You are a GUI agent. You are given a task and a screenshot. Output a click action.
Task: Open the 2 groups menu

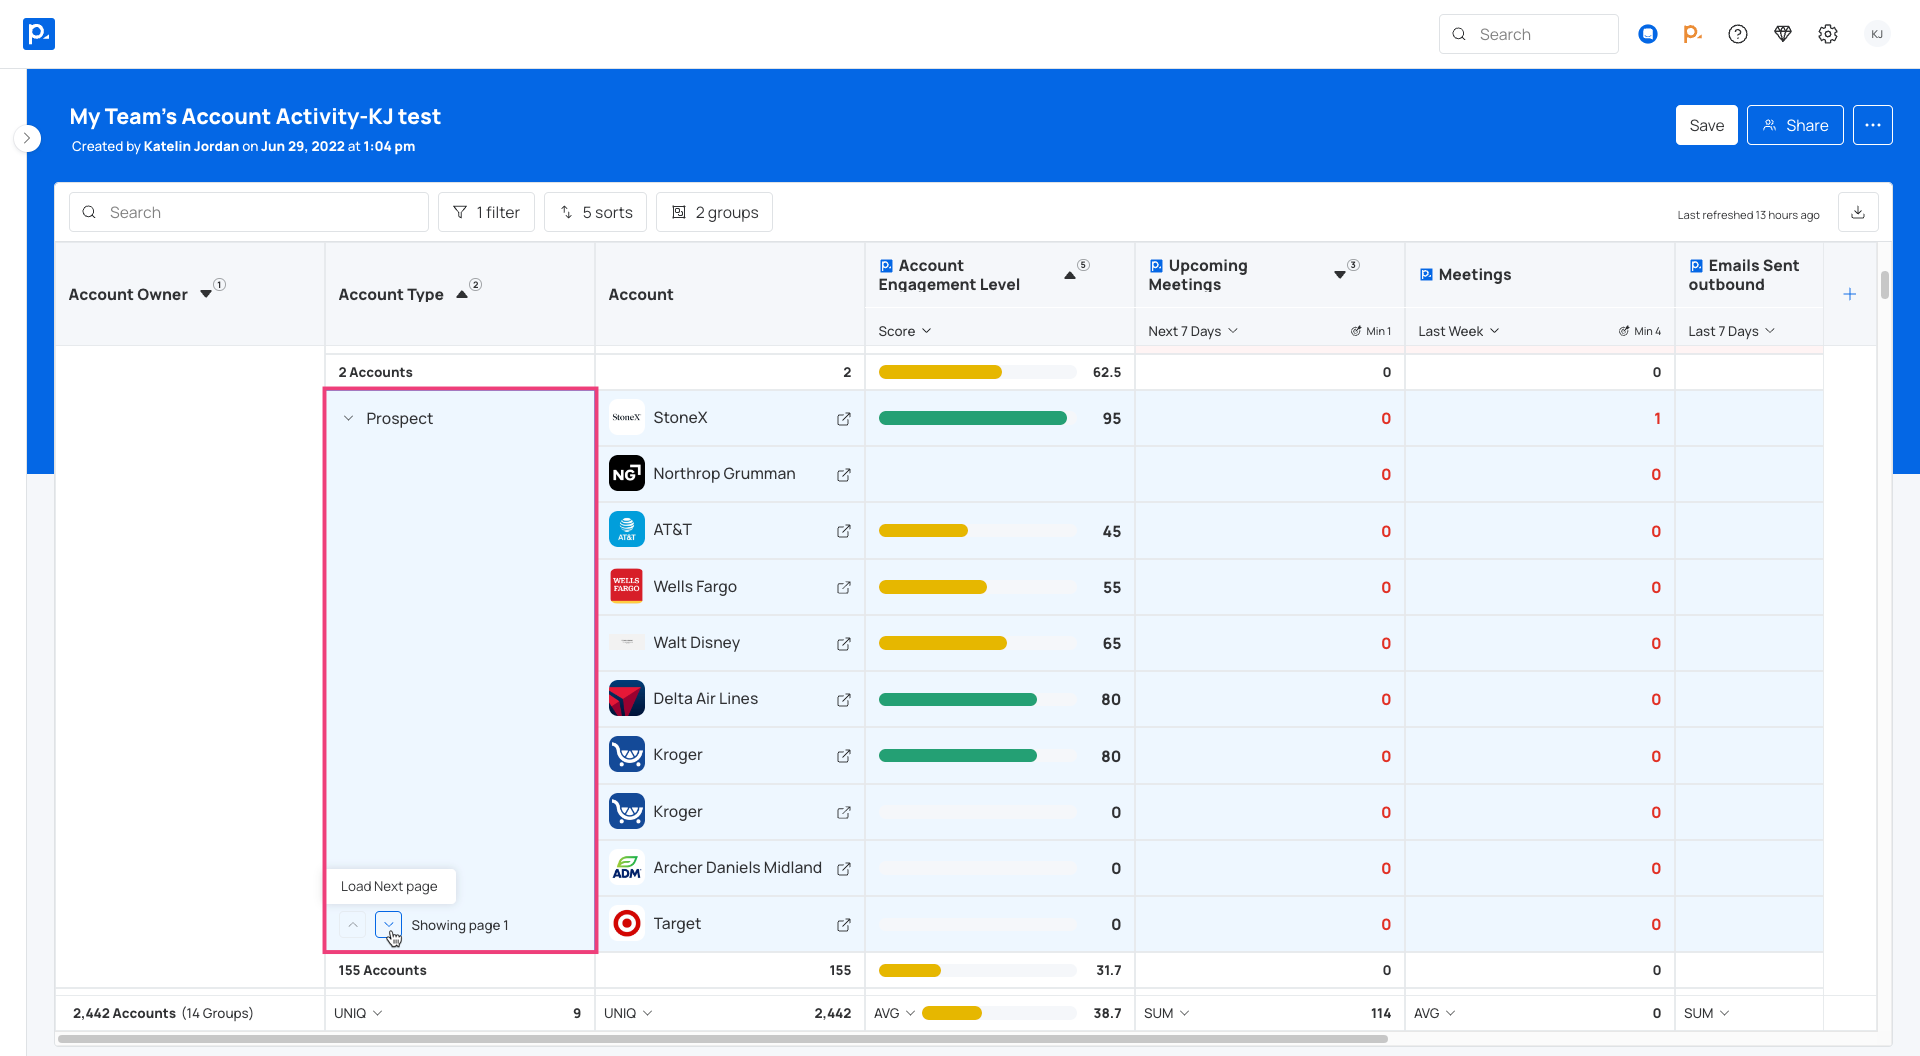pos(714,212)
